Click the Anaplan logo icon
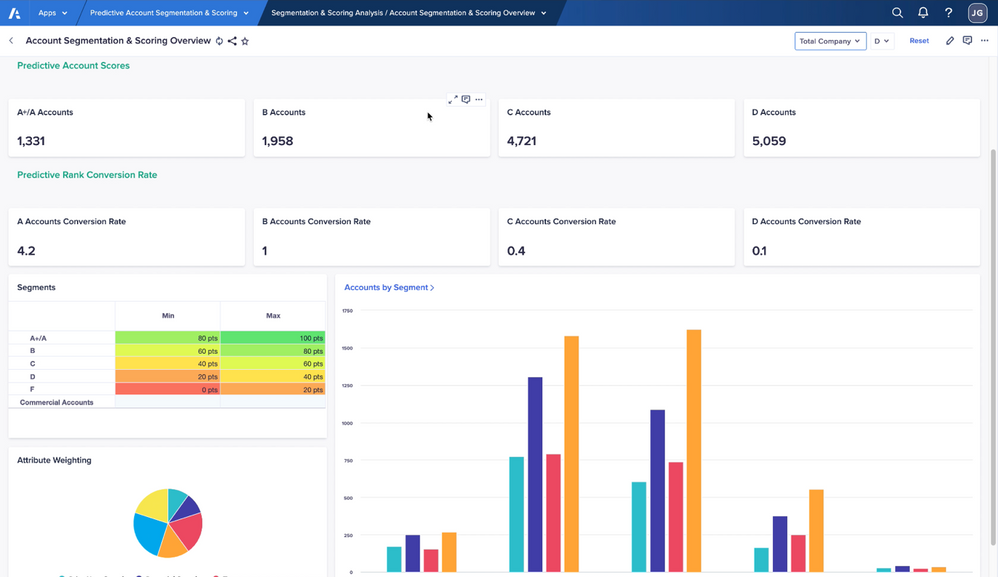Viewport: 998px width, 577px height. tap(14, 13)
